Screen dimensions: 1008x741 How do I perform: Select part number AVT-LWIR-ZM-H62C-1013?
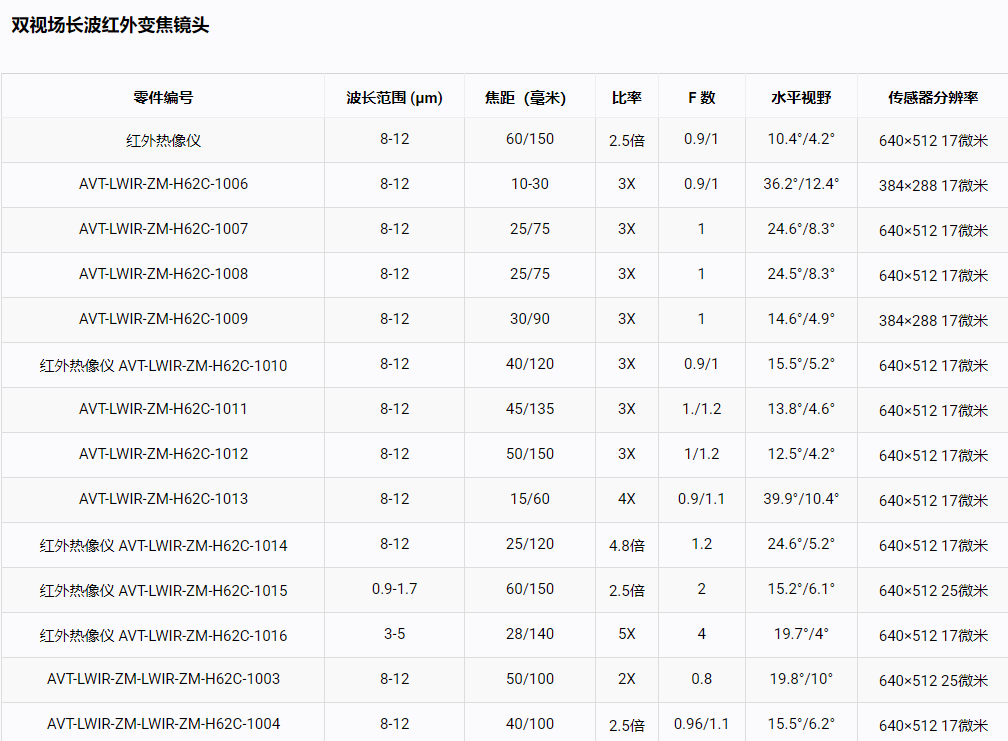click(163, 499)
